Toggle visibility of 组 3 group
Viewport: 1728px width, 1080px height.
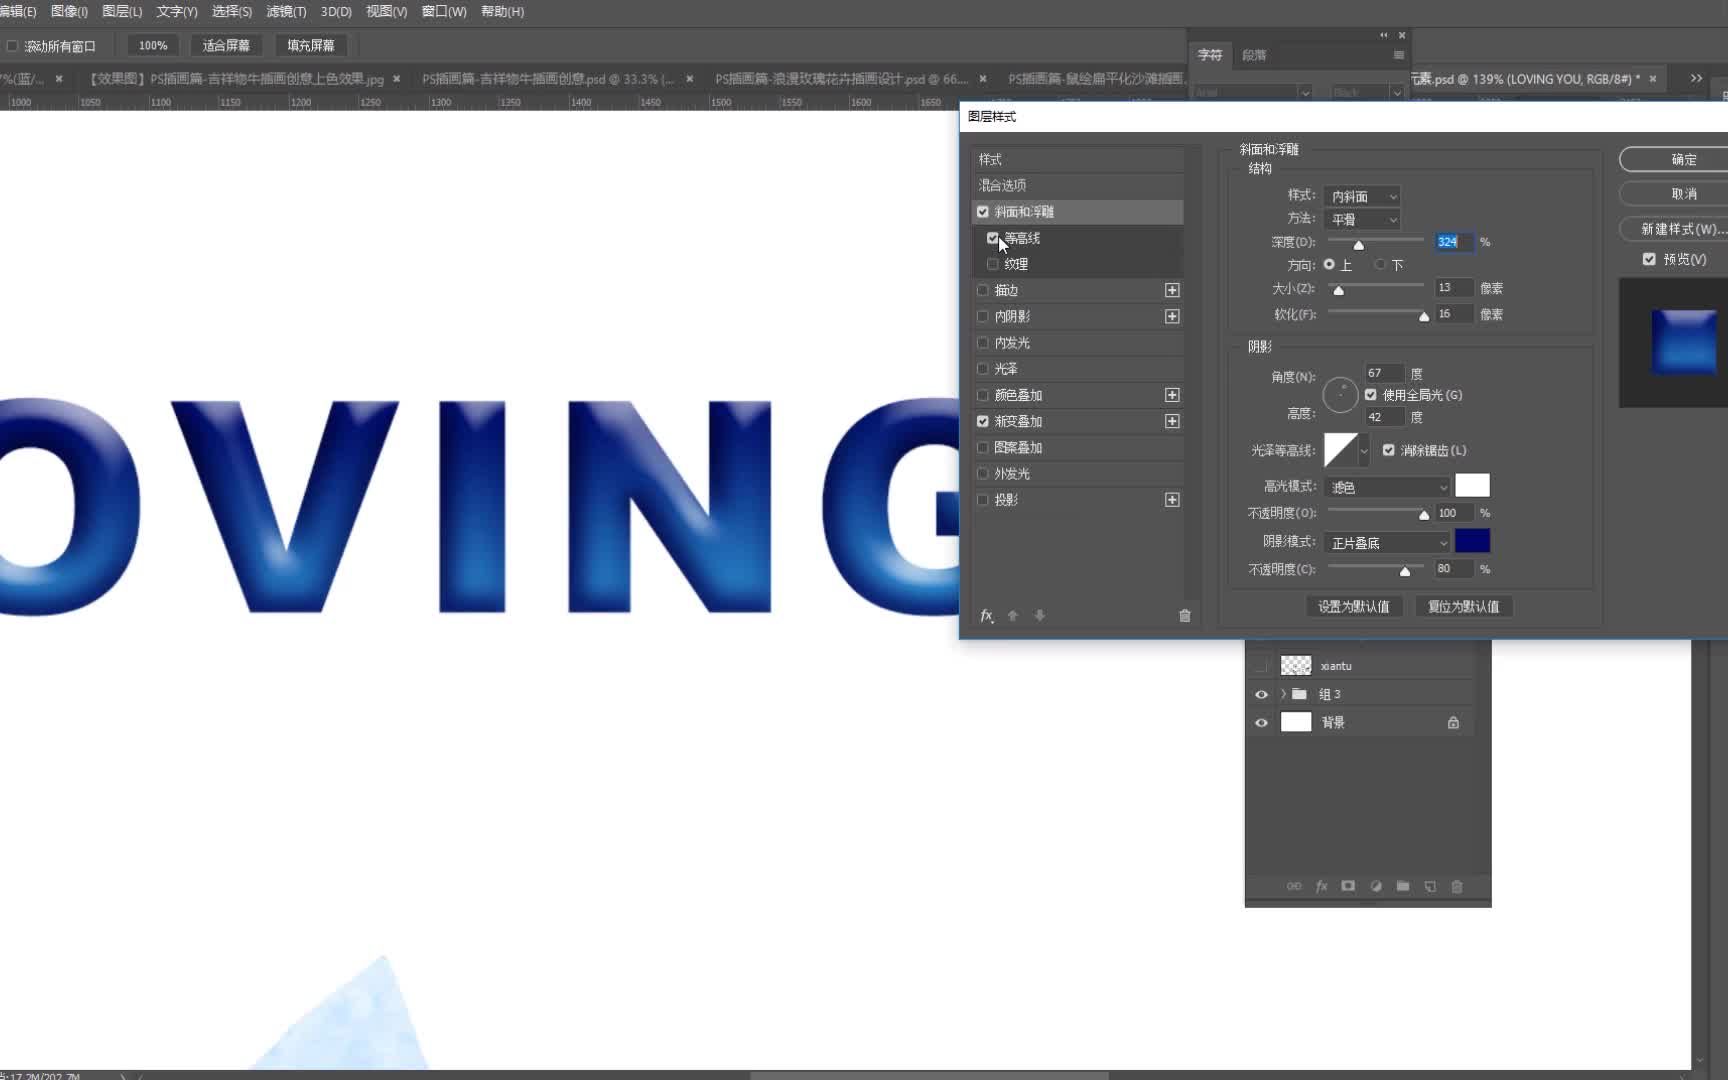tap(1261, 694)
